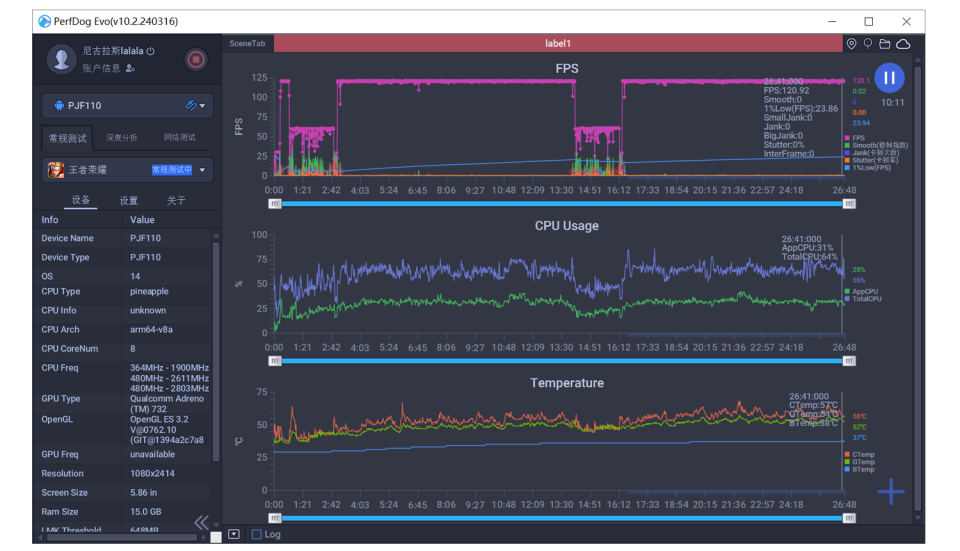This screenshot has width=960, height=551.
Task: Click the right range handle under FPS chart
Action: click(x=849, y=203)
